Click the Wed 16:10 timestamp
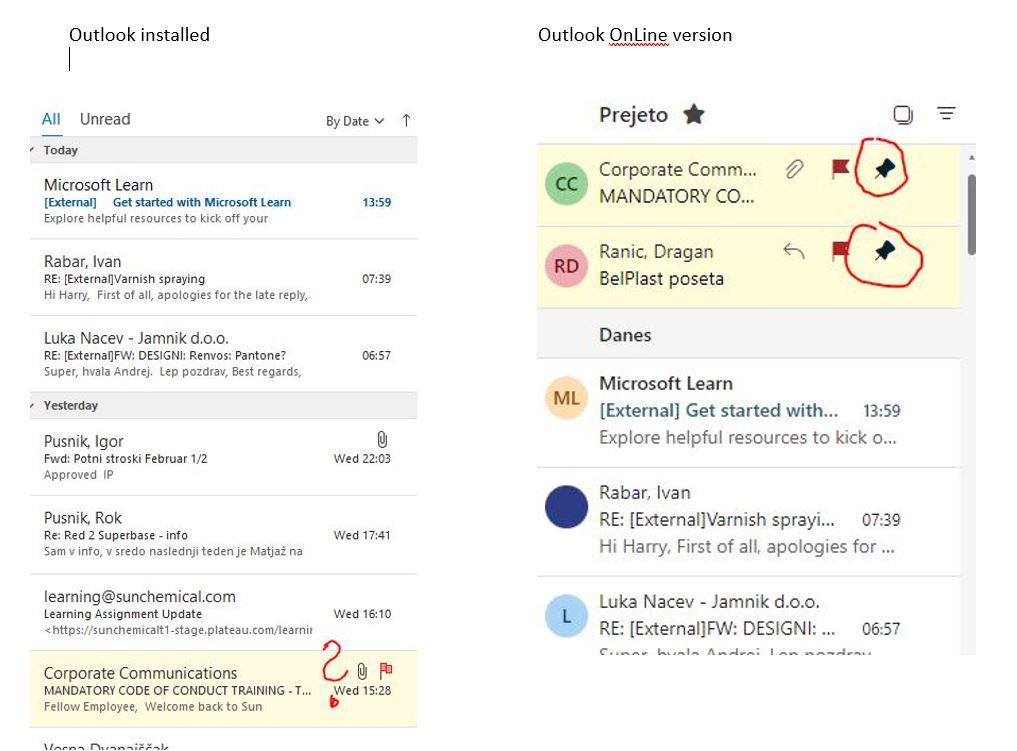1017x751 pixels. tap(362, 614)
